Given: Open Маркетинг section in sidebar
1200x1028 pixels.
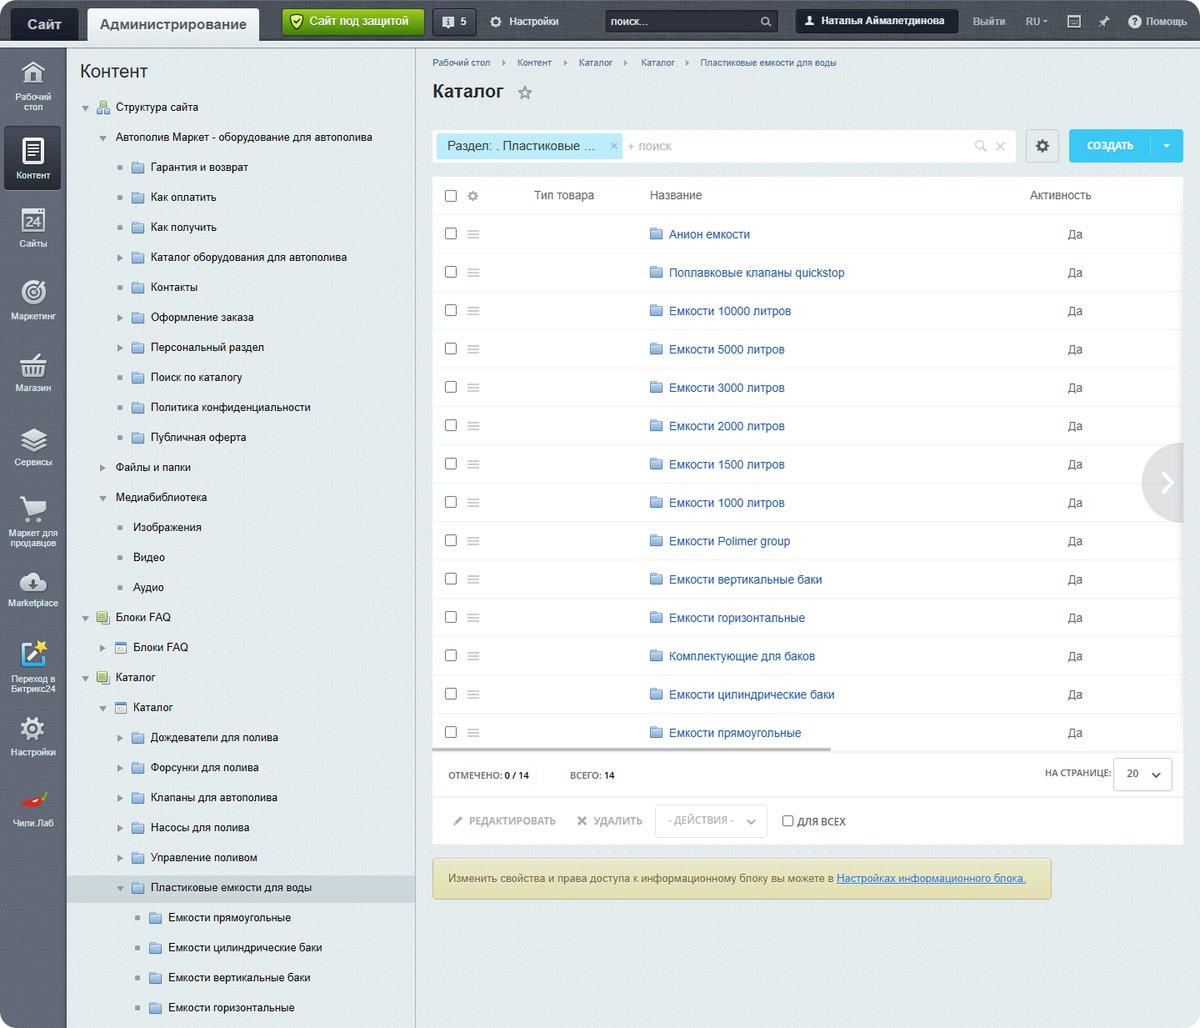Looking at the screenshot, I should tap(33, 299).
